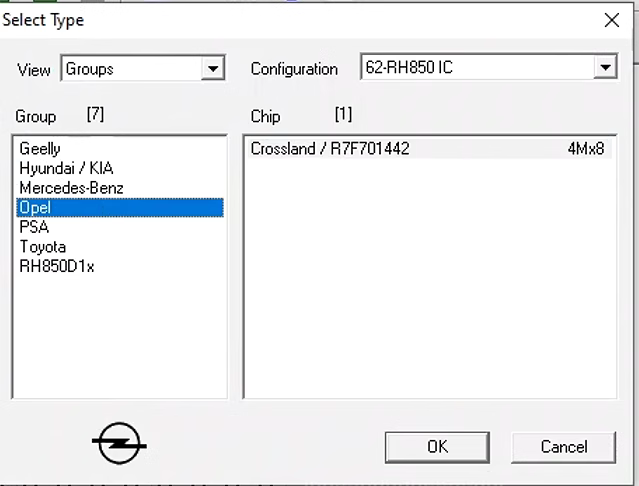This screenshot has width=639, height=486.
Task: Pick PSA in the Group list
Action: click(x=34, y=227)
